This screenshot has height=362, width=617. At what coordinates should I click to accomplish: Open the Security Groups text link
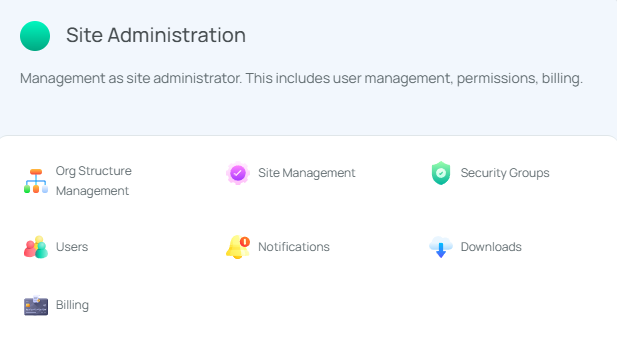click(505, 173)
